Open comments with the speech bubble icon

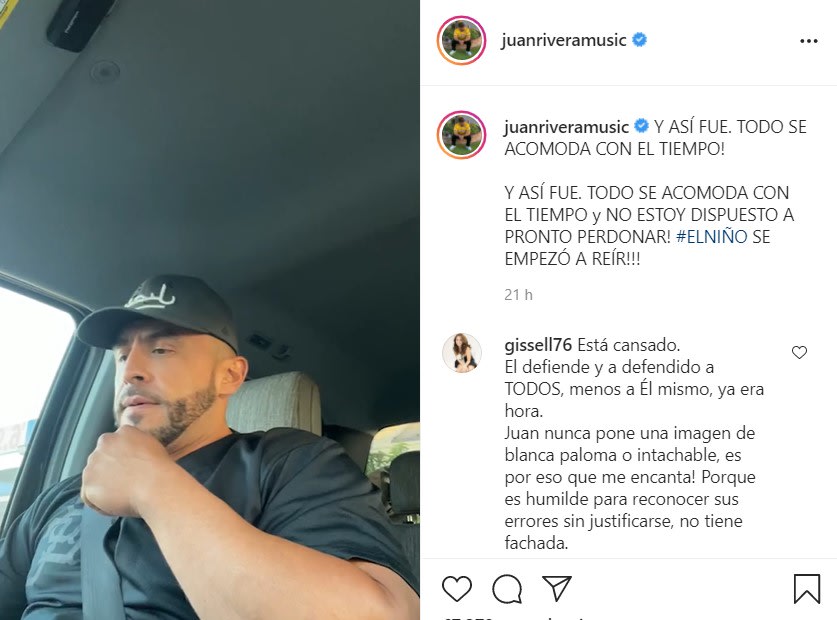pyautogui.click(x=507, y=588)
